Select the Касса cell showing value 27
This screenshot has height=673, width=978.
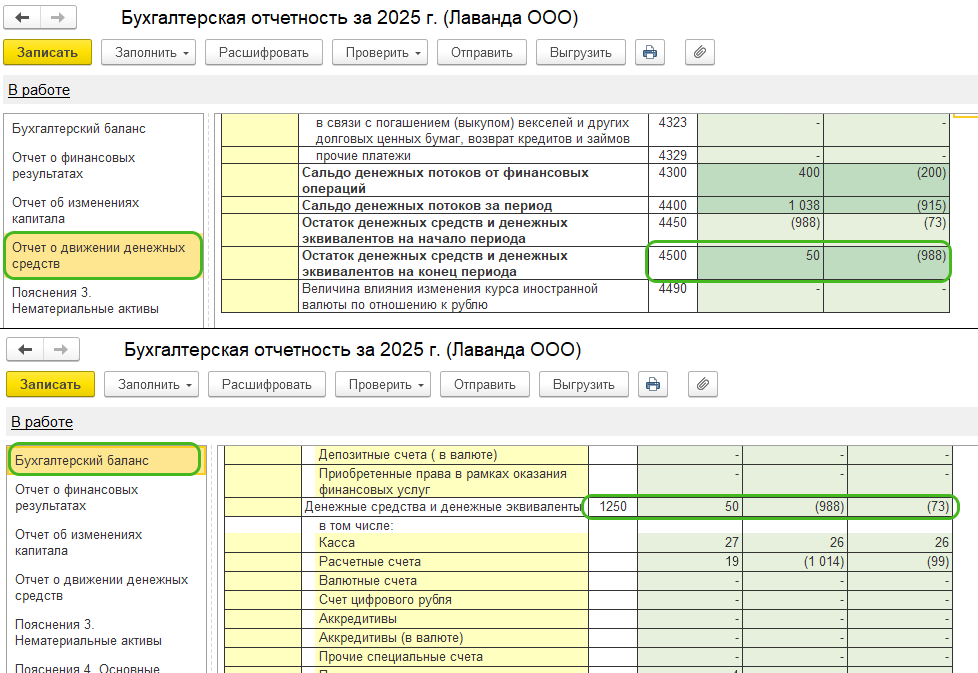690,542
